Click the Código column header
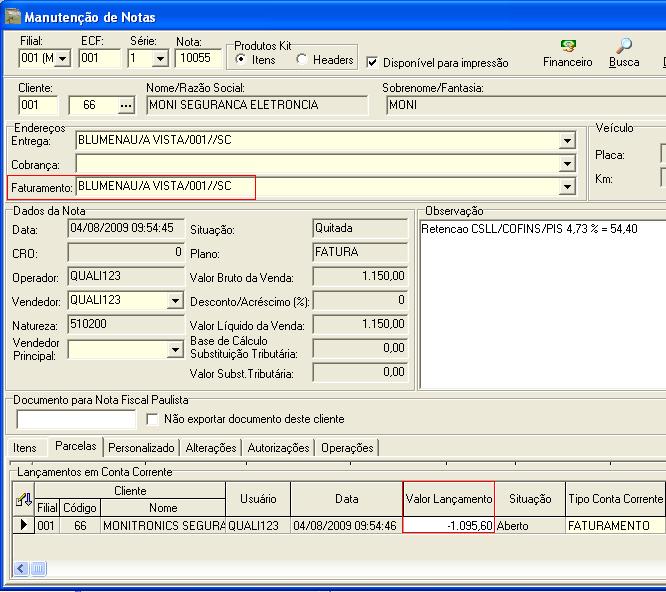 click(x=80, y=508)
